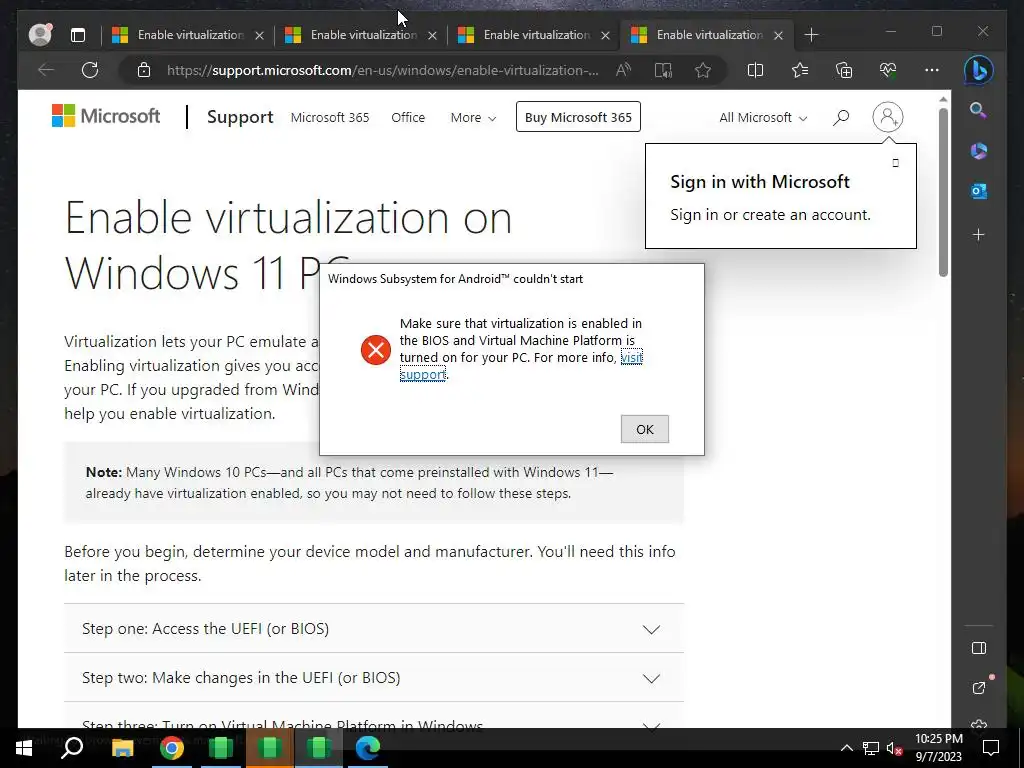
Task: Click the address bar URL field
Action: click(x=382, y=71)
